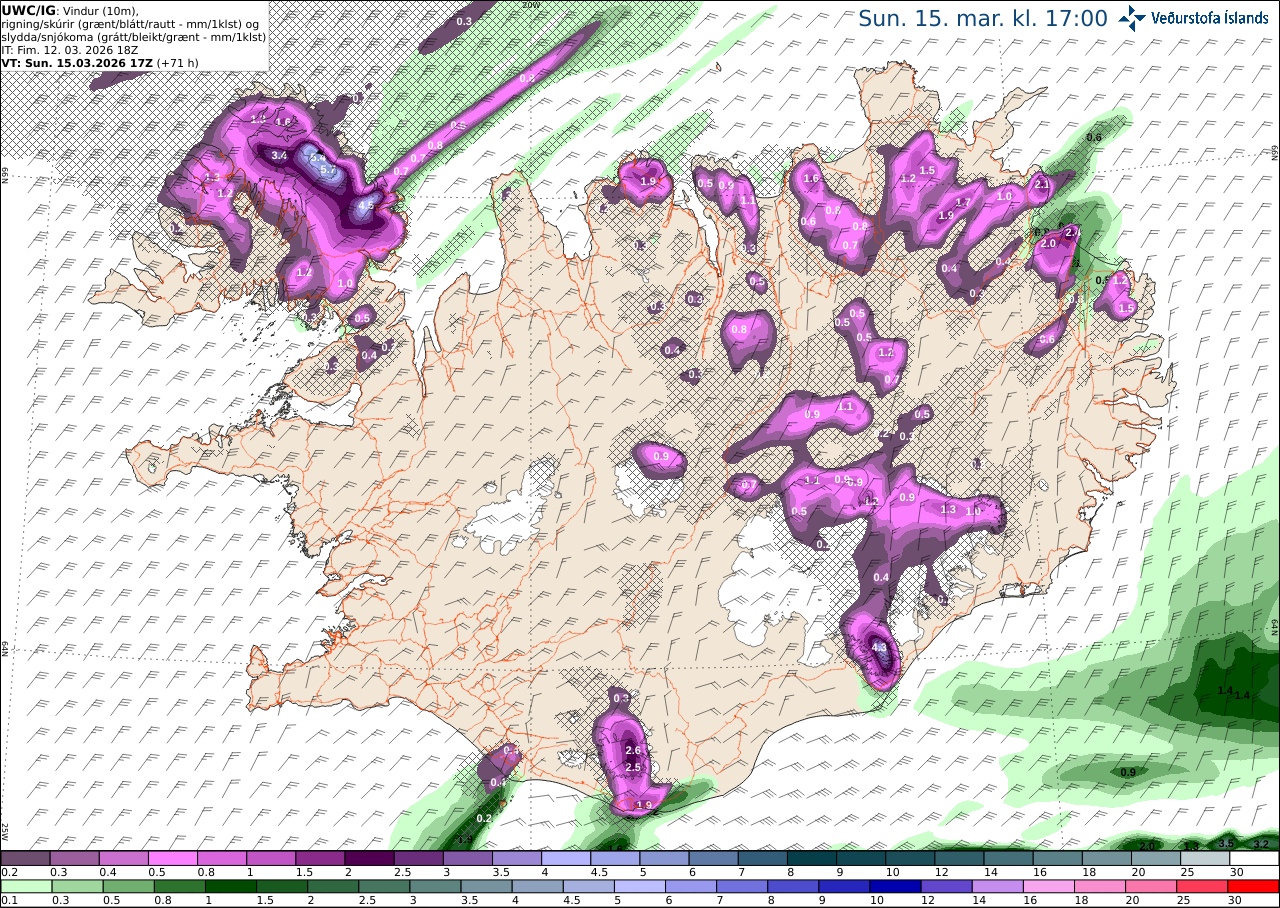Image resolution: width=1280 pixels, height=908 pixels.
Task: Click the bright pink 0.5 swatch in the snow legend
Action: click(x=172, y=858)
